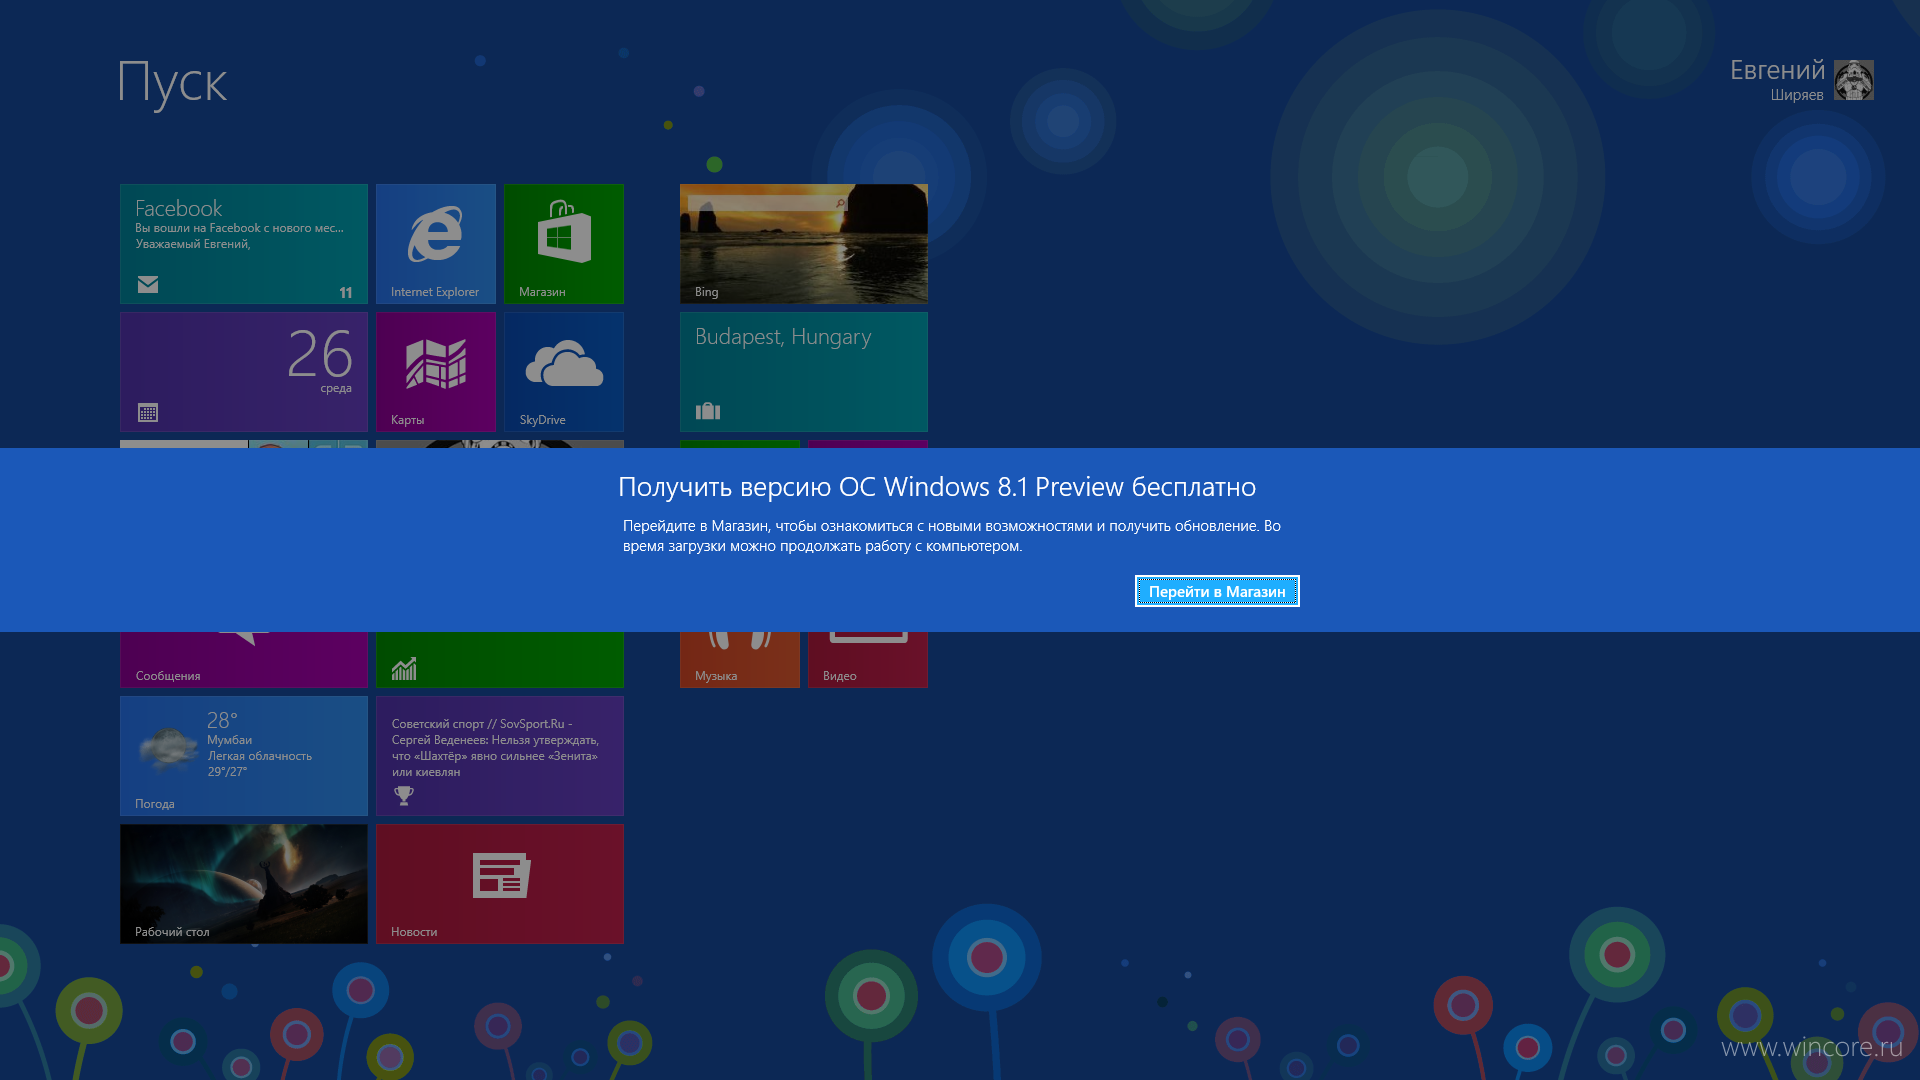Click the Перейти в Магазин button
Screen dimensions: 1920x1080
[1217, 591]
